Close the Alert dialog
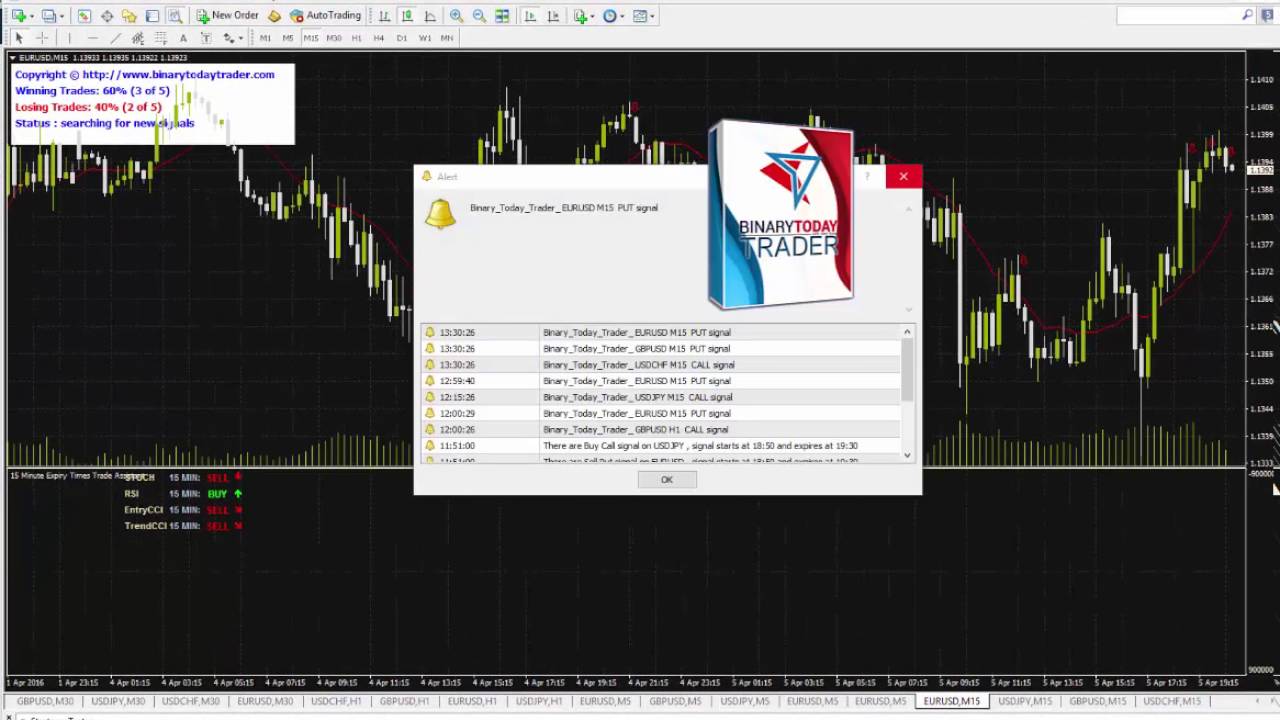The height and width of the screenshot is (720, 1280). pyautogui.click(x=903, y=177)
